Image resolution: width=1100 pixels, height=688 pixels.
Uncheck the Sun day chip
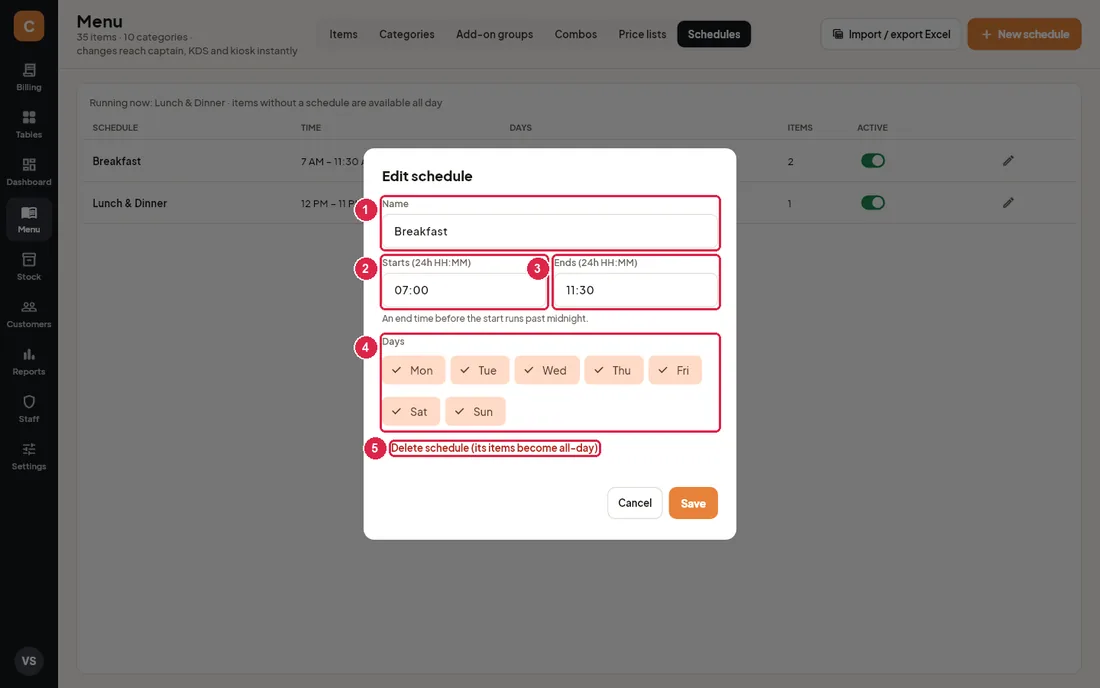click(475, 412)
